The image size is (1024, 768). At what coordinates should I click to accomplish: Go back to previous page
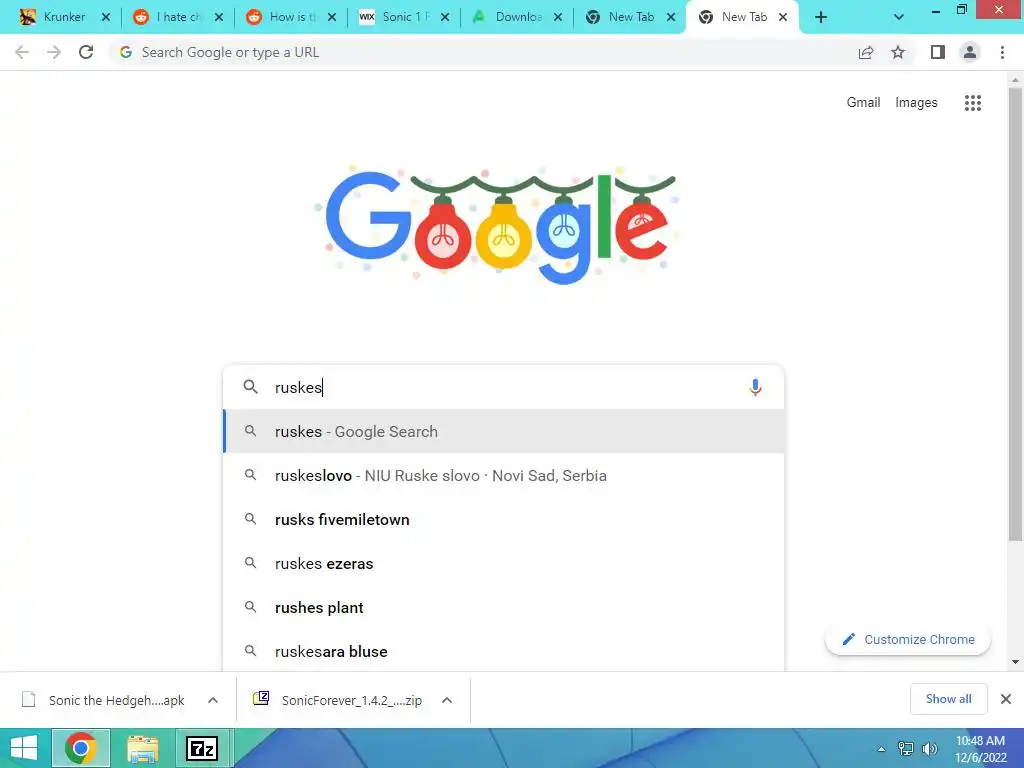(22, 52)
